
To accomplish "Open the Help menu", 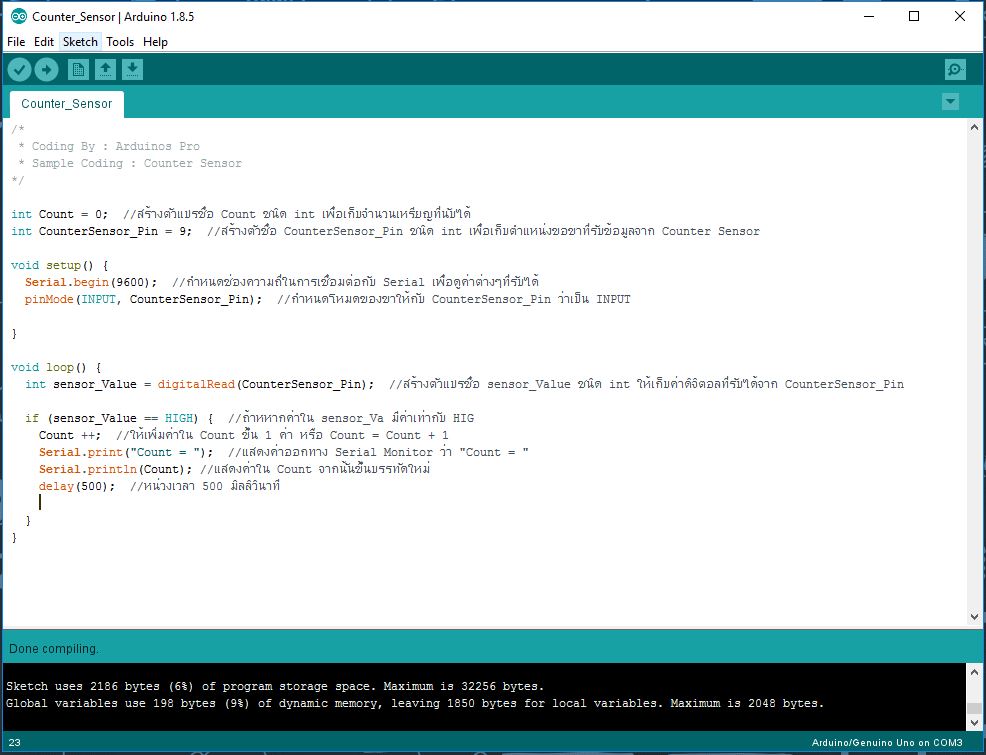I will click(x=155, y=42).
